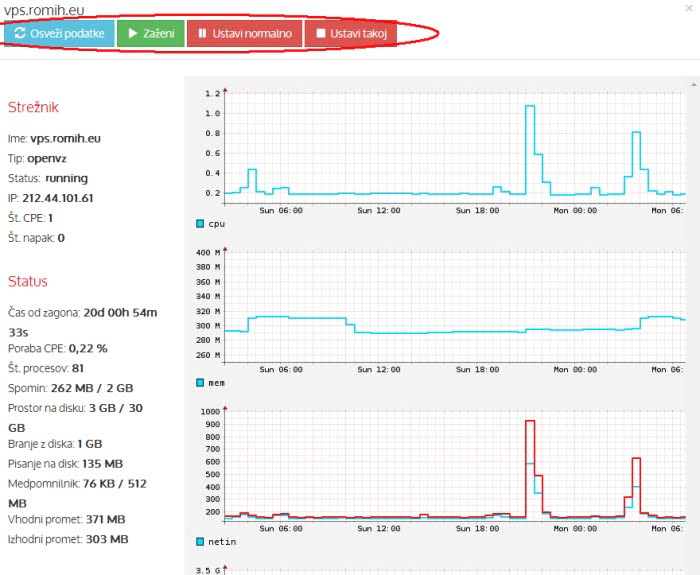Click the status value running

[67, 179]
